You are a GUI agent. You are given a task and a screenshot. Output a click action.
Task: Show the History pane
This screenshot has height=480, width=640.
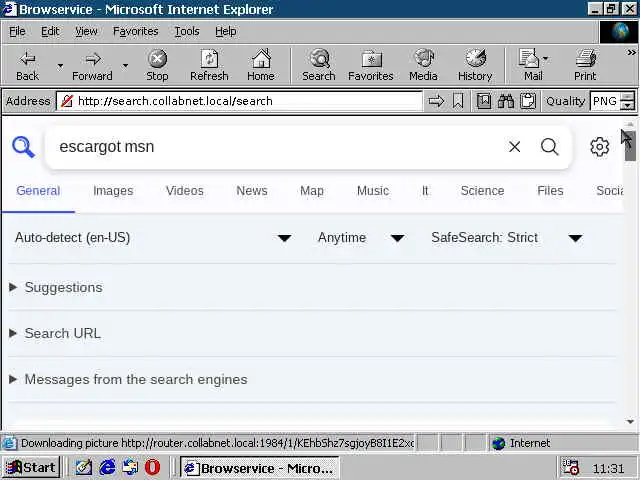tap(475, 66)
